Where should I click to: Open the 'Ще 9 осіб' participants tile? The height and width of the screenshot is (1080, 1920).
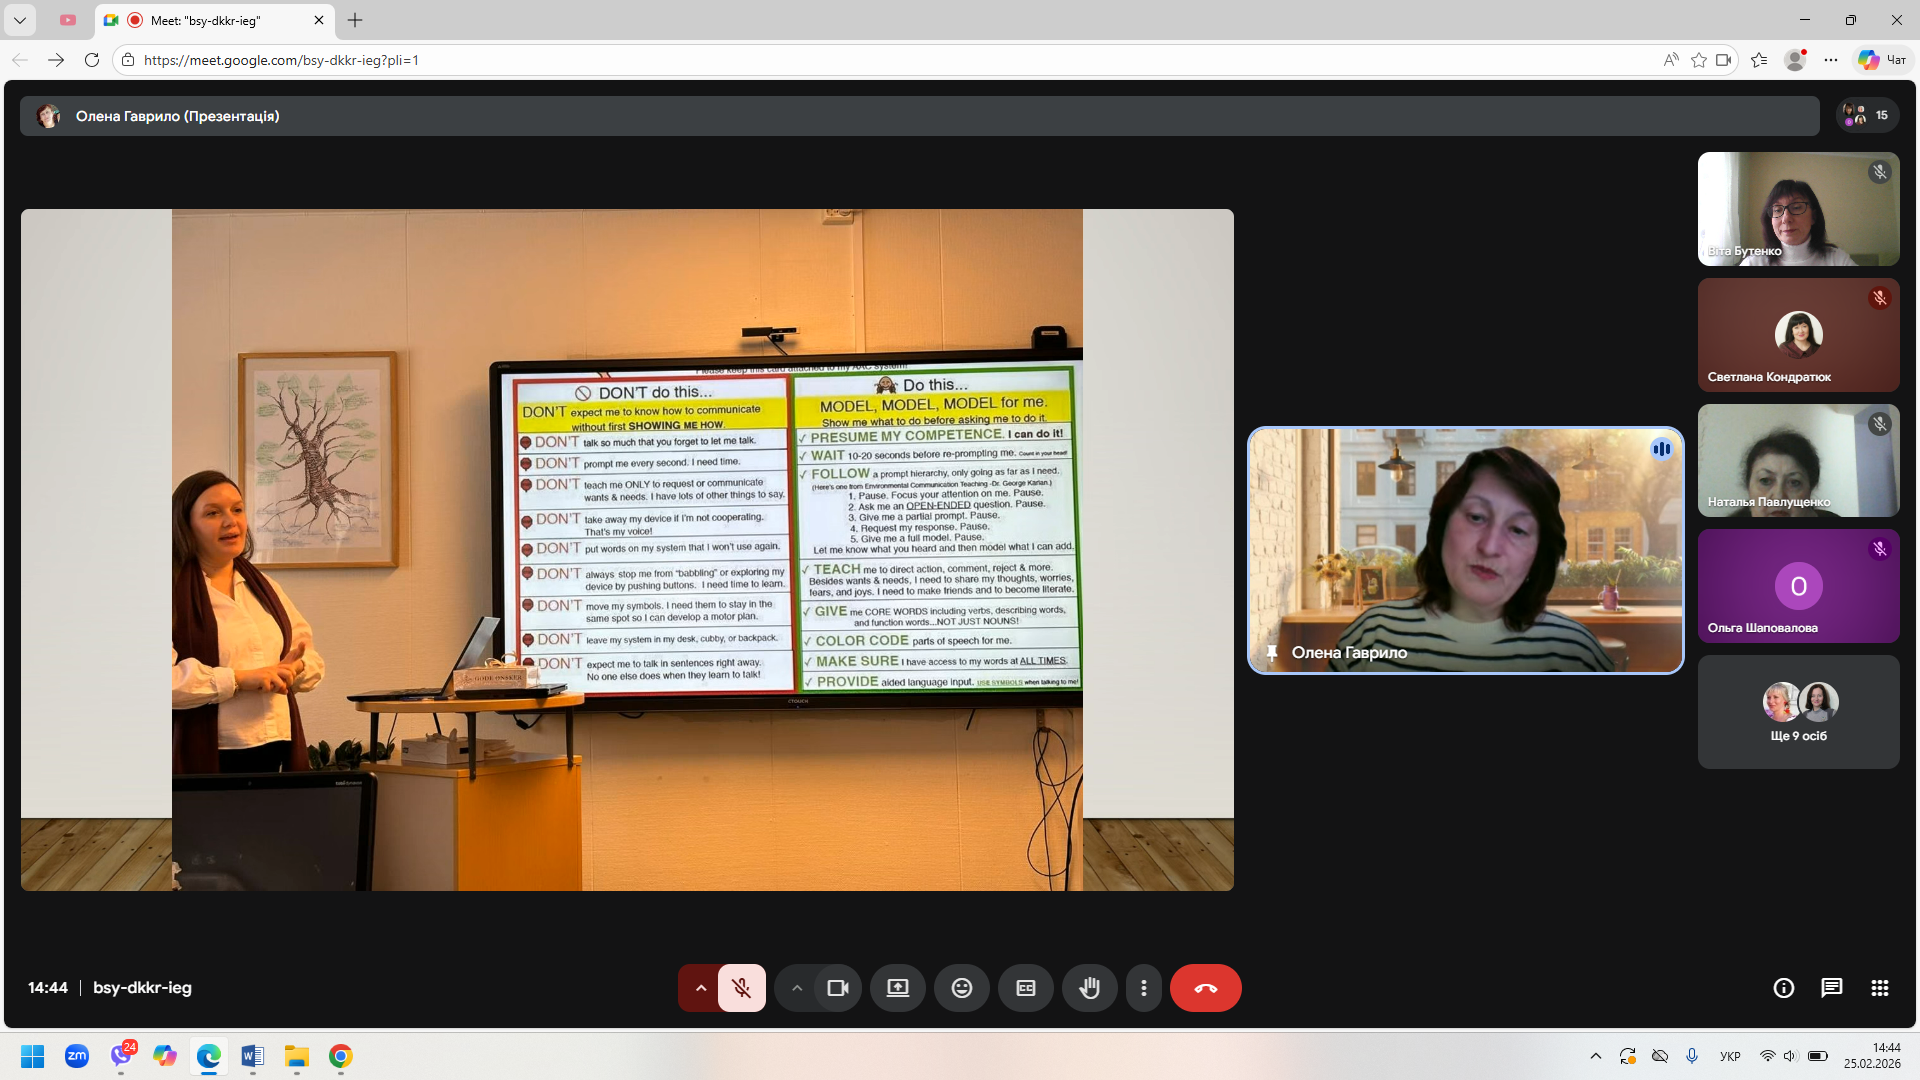point(1798,712)
